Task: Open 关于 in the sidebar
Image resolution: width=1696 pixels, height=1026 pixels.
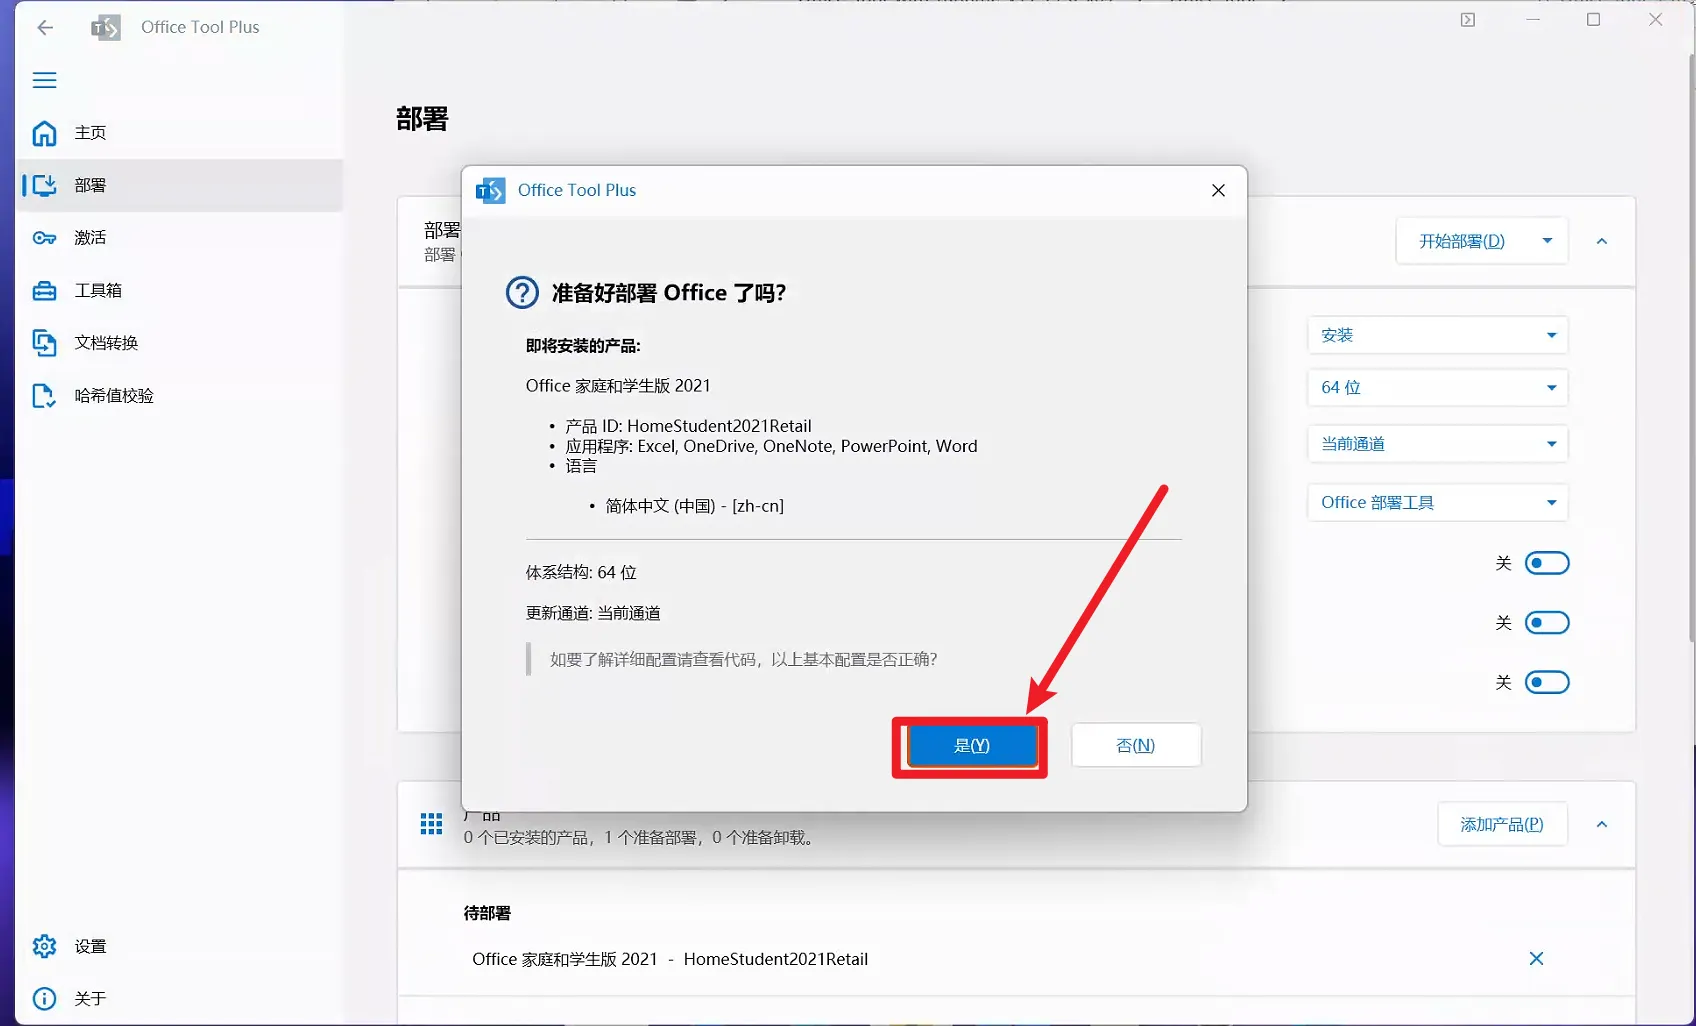Action: click(180, 998)
